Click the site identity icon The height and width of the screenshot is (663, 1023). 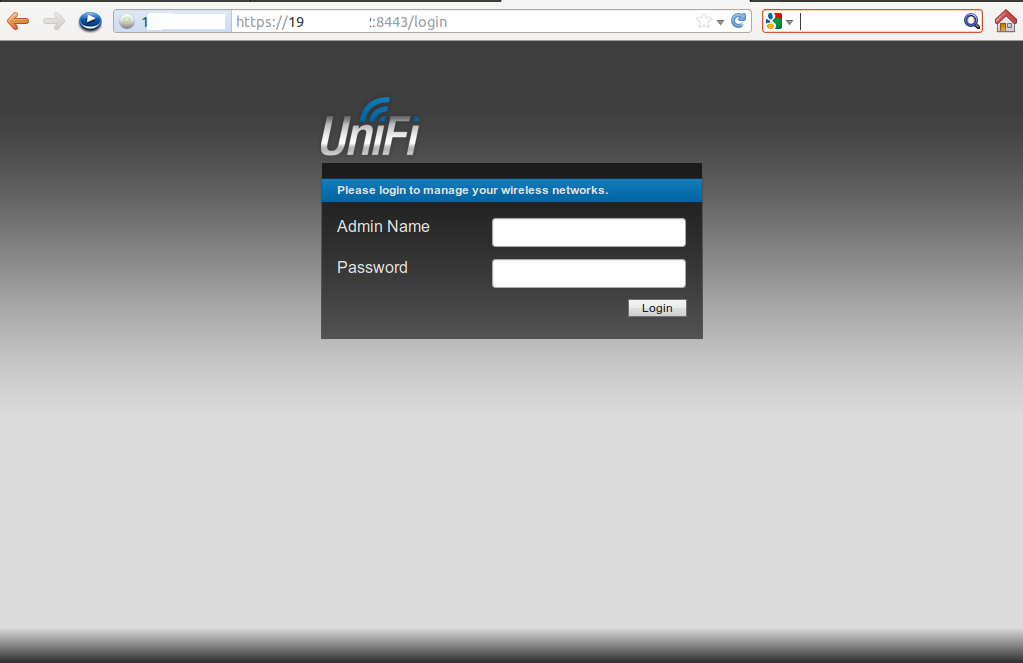pos(127,22)
